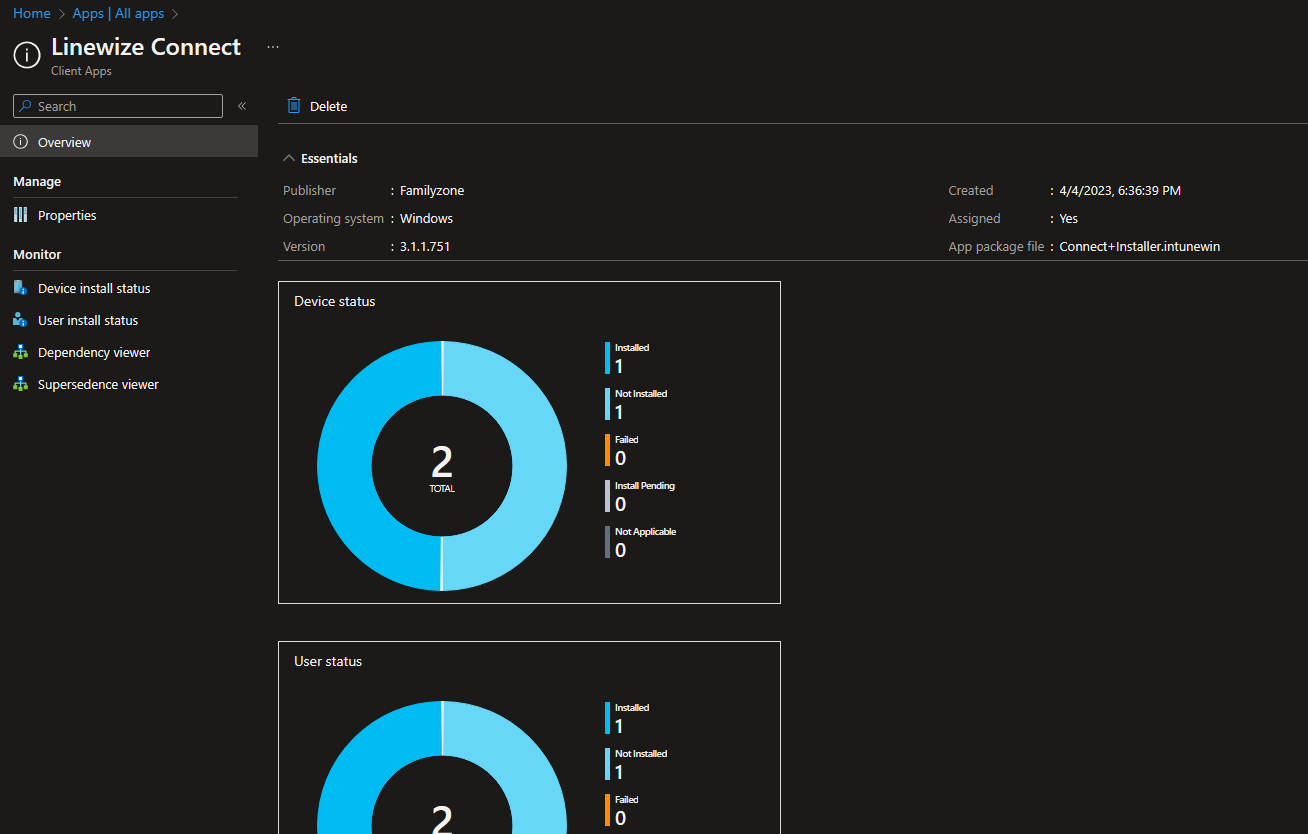Click Device status Install Pending swatch
This screenshot has height=834, width=1308.
pyautogui.click(x=607, y=496)
